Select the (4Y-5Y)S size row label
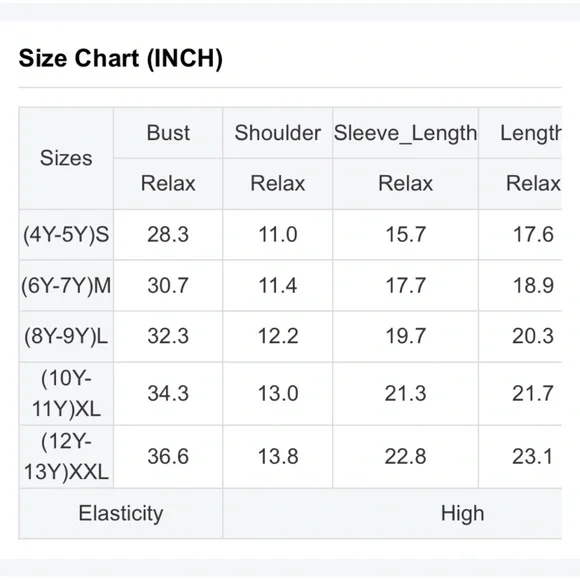This screenshot has width=580, height=580. pyautogui.click(x=66, y=235)
